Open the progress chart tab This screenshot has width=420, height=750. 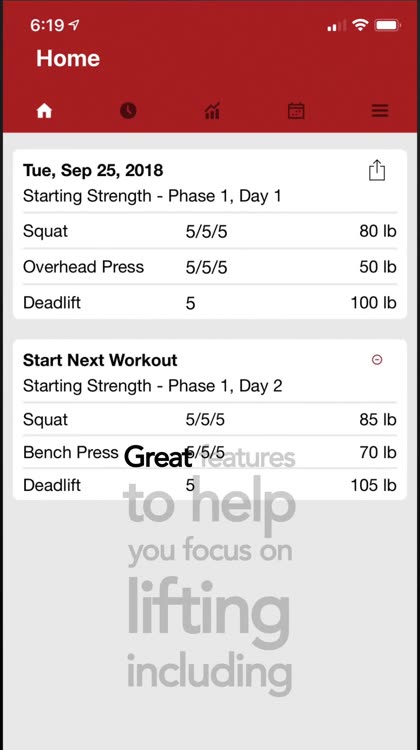(x=212, y=111)
